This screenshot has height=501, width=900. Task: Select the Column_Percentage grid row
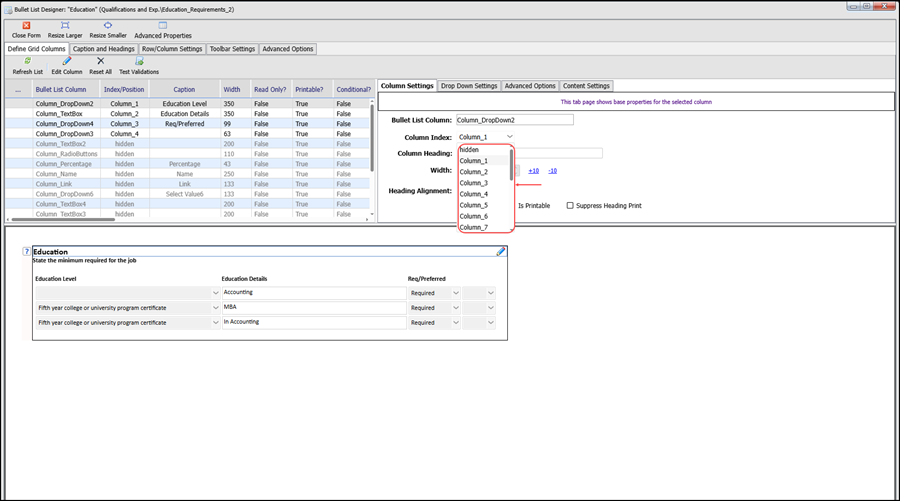(188, 164)
